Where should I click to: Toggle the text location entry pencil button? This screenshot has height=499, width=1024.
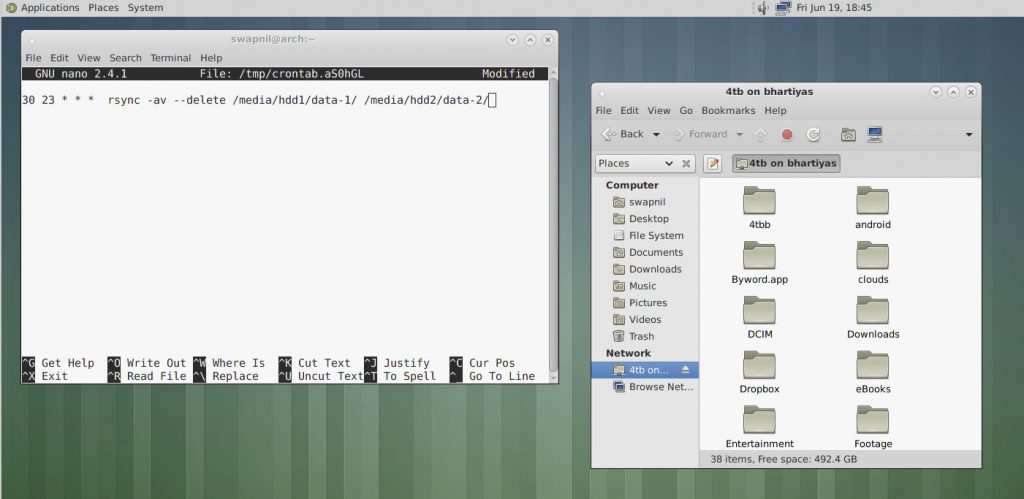tap(713, 163)
